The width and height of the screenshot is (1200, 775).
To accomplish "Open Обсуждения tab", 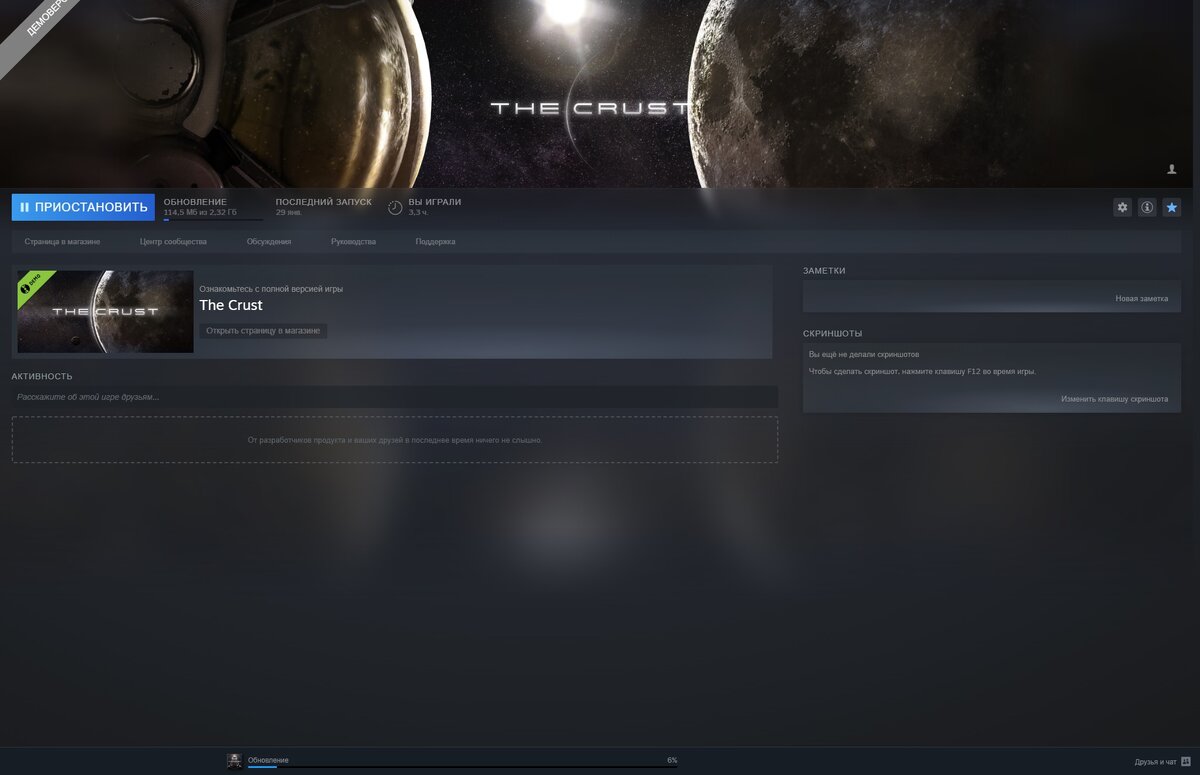I will tap(269, 242).
